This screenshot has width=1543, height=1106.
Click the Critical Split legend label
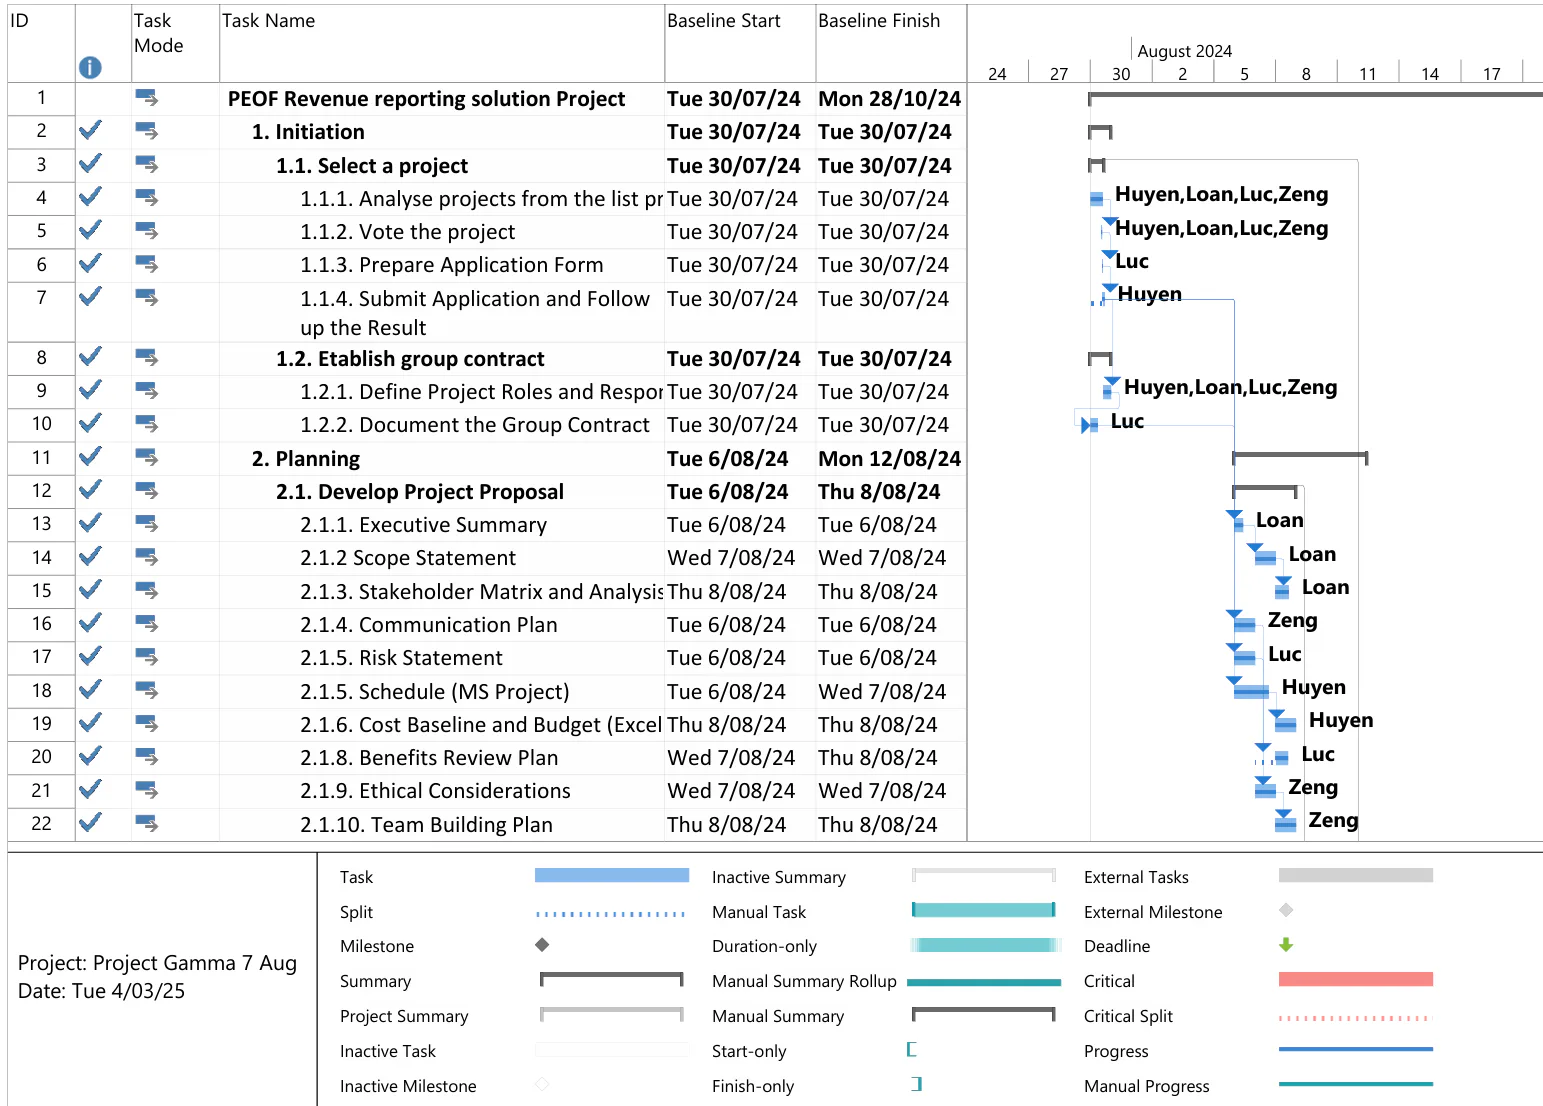[1128, 1016]
